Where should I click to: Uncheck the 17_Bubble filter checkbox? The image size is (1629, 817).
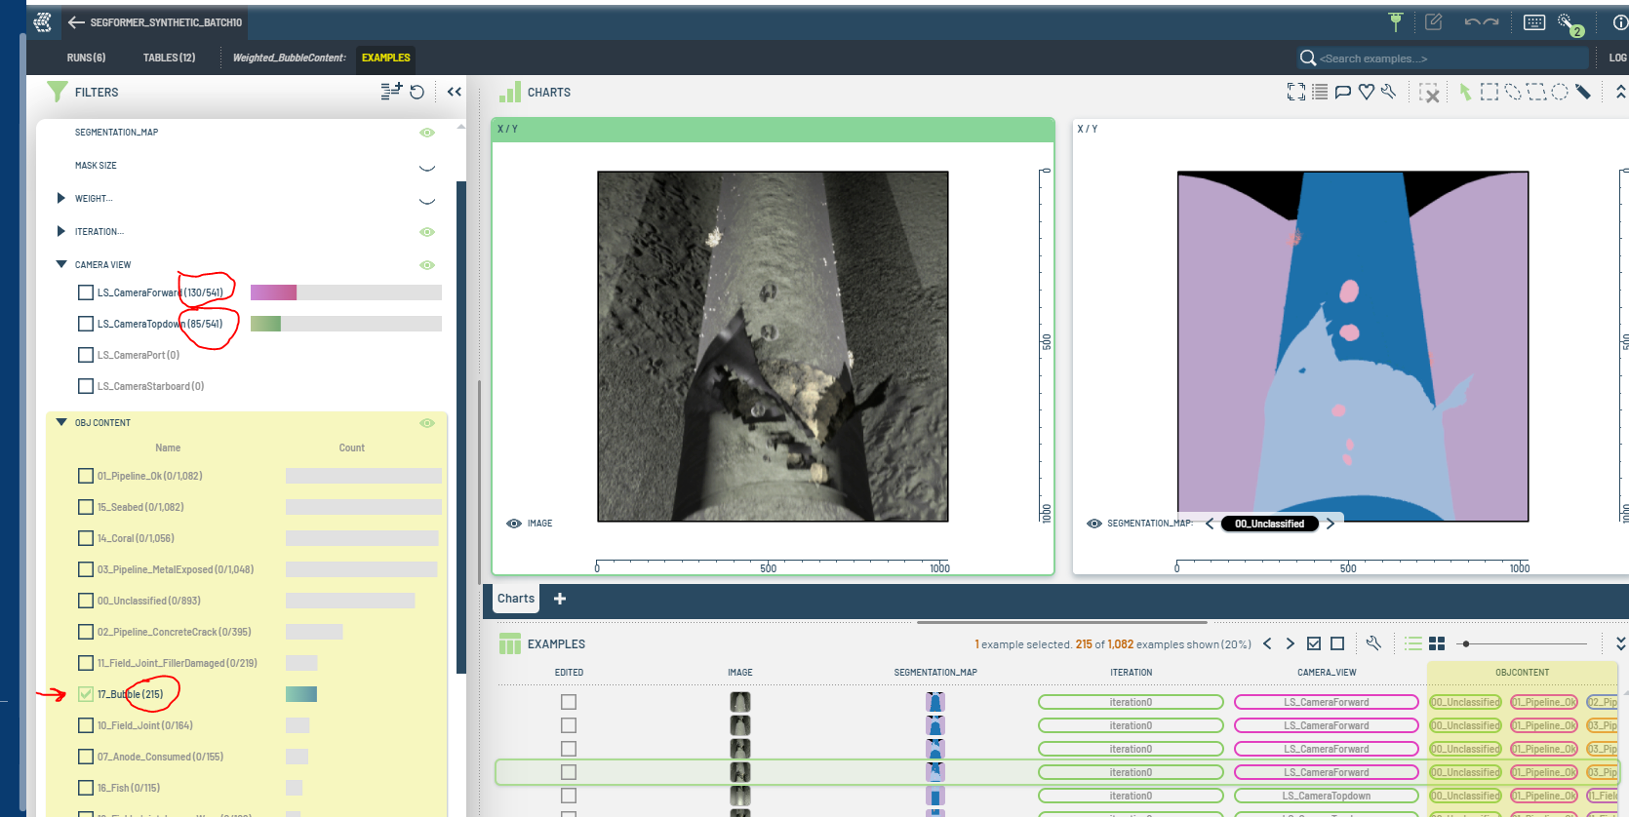86,694
